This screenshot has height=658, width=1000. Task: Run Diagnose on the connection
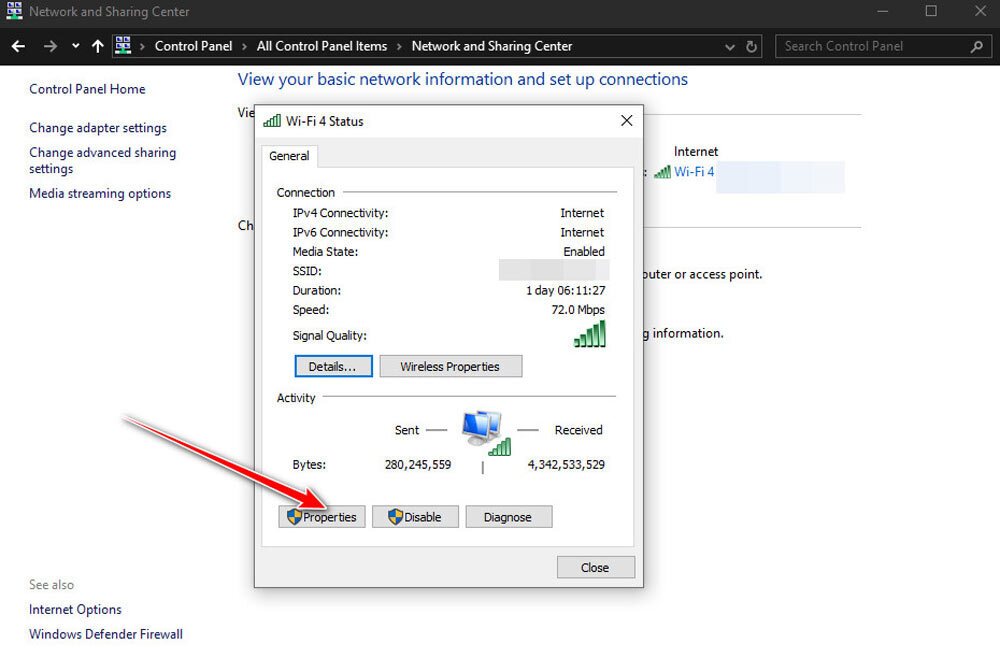(508, 517)
